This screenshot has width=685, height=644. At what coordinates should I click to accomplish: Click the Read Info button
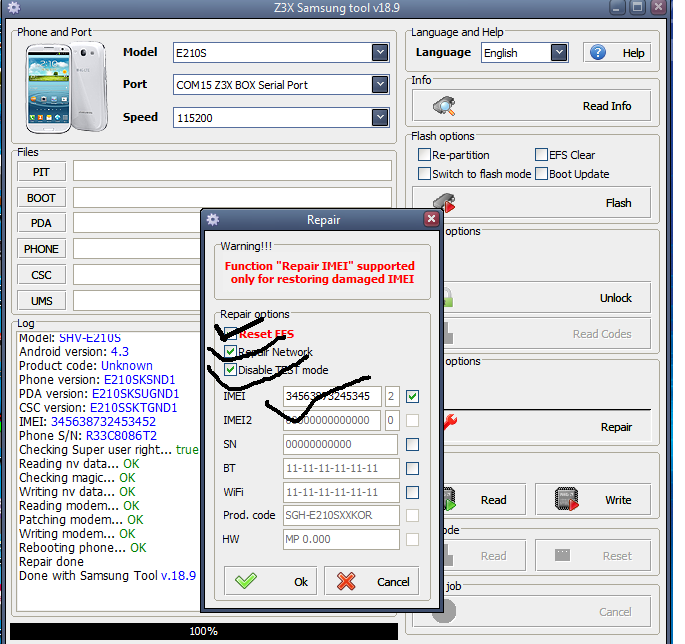(531, 106)
